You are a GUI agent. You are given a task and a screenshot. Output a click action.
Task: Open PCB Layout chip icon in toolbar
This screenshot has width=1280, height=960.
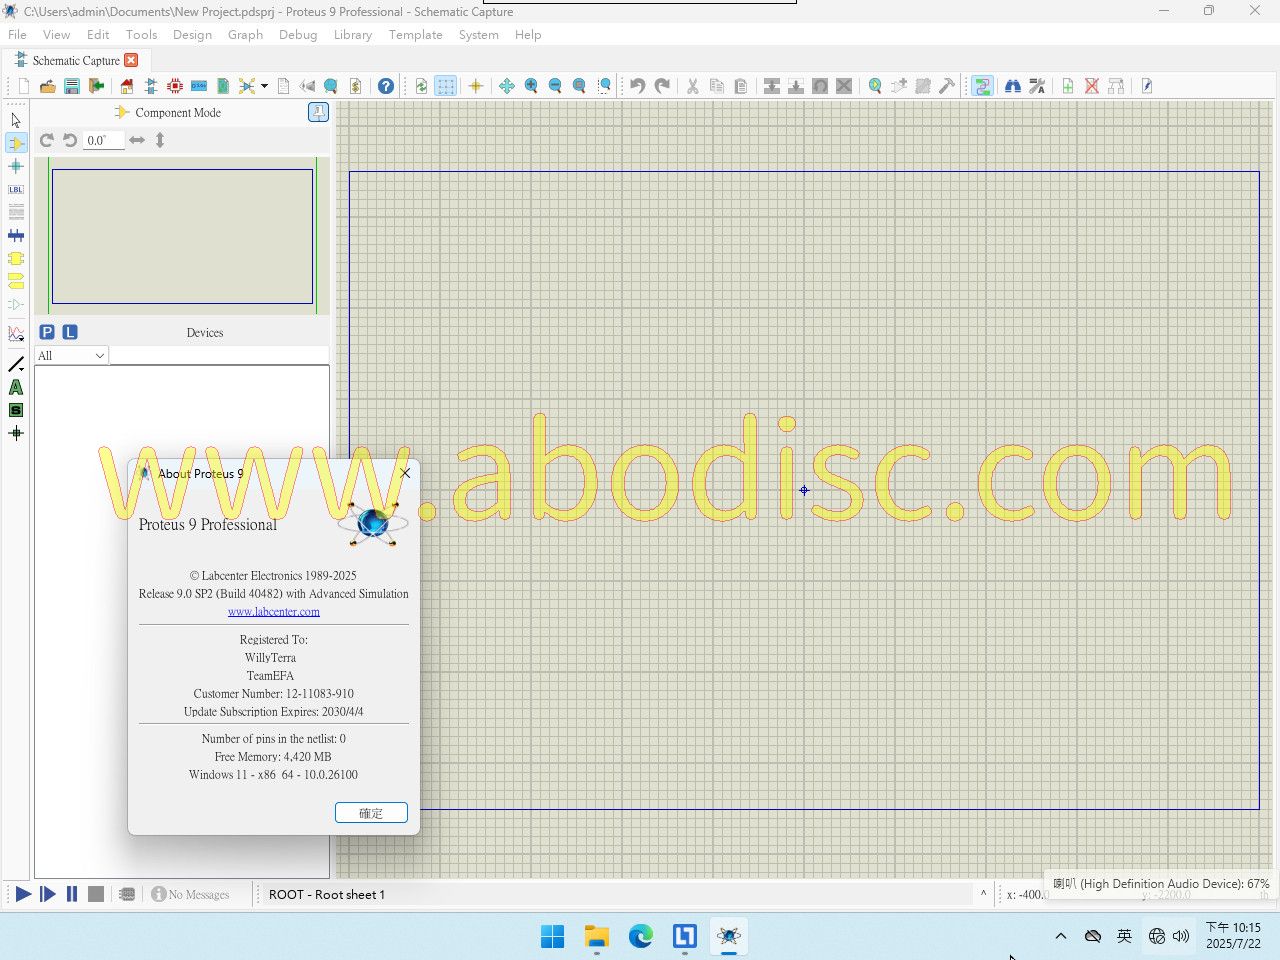coord(175,86)
